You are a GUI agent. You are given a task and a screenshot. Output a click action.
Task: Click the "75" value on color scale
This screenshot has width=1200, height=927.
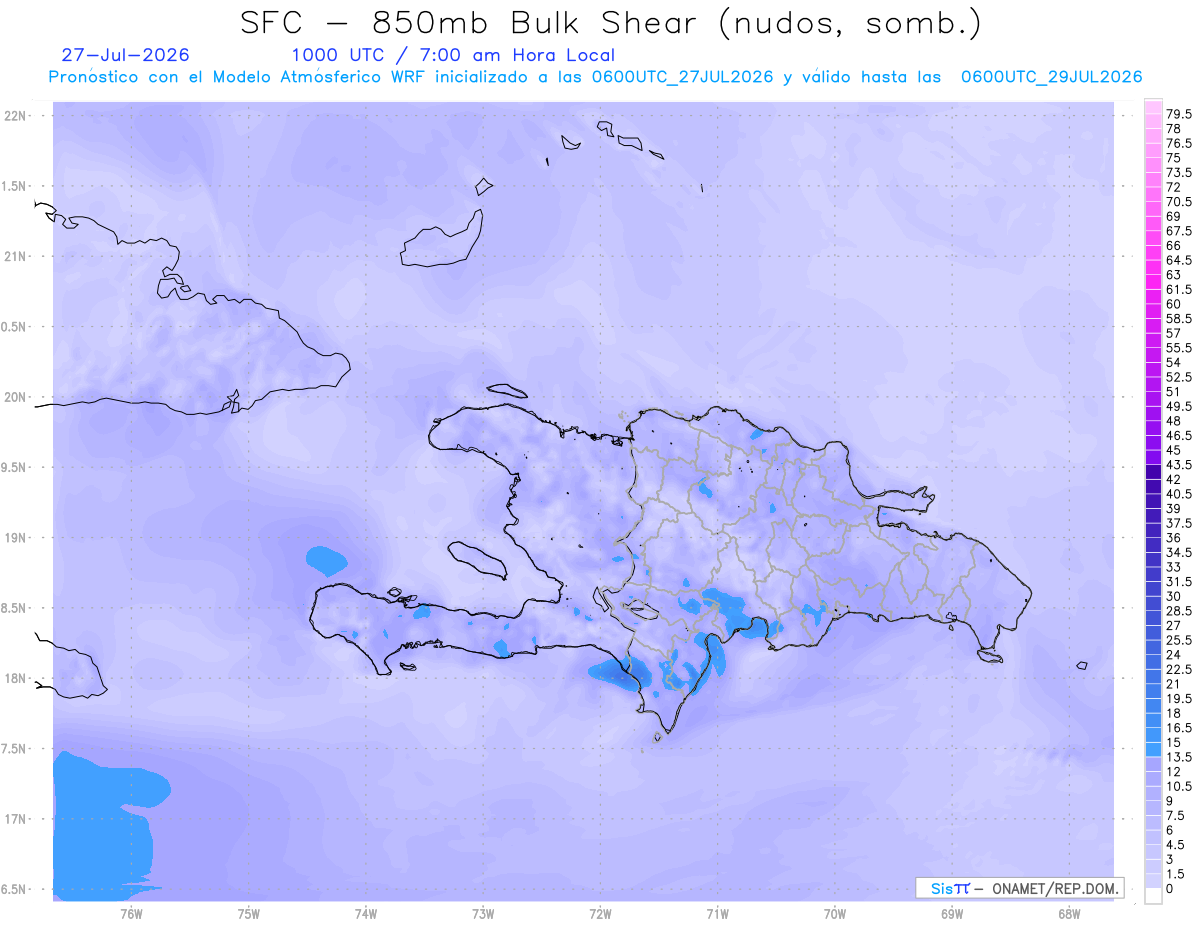1174,158
